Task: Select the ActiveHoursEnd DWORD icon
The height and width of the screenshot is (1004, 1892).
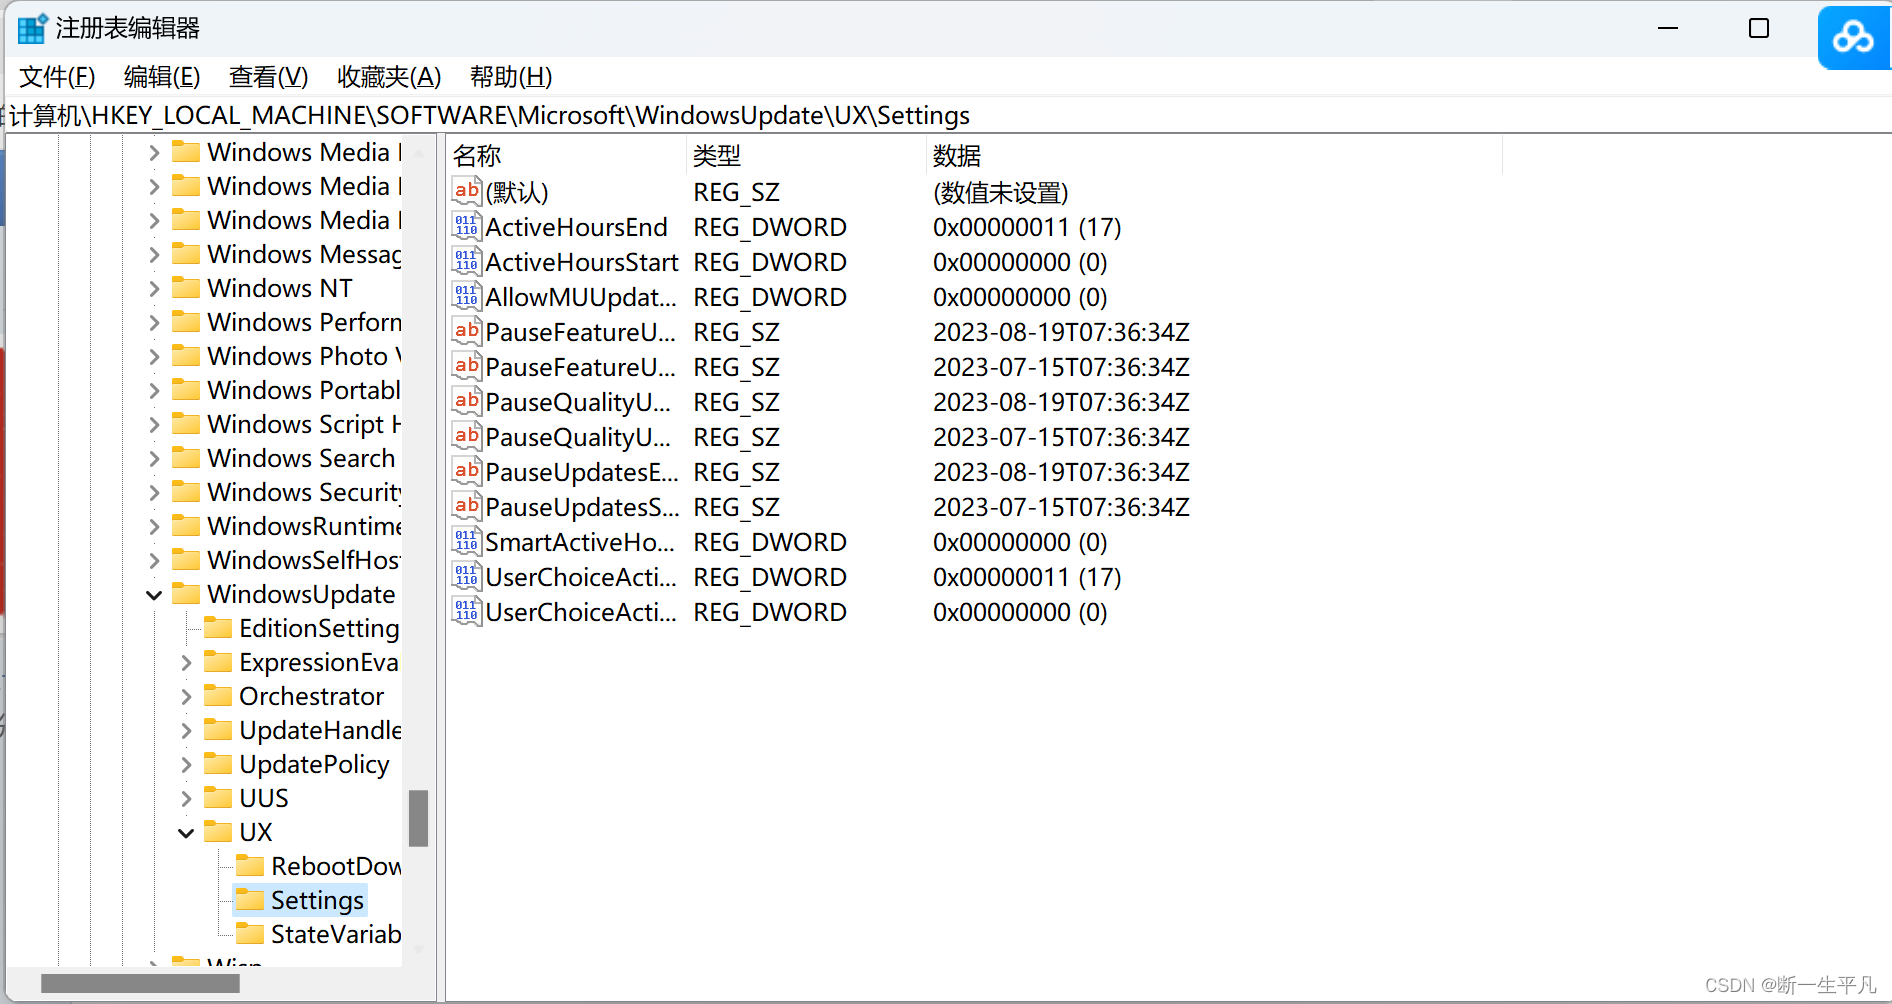Action: click(x=467, y=227)
